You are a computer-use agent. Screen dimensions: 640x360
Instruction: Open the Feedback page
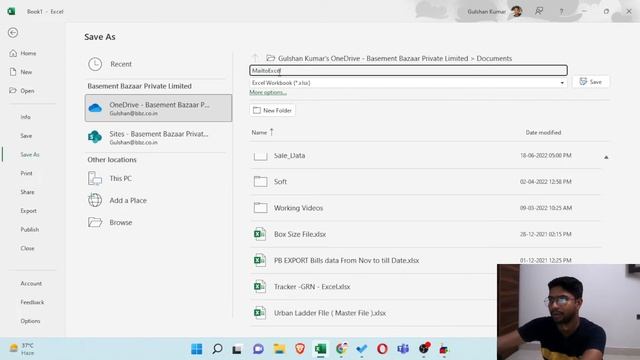(x=32, y=302)
